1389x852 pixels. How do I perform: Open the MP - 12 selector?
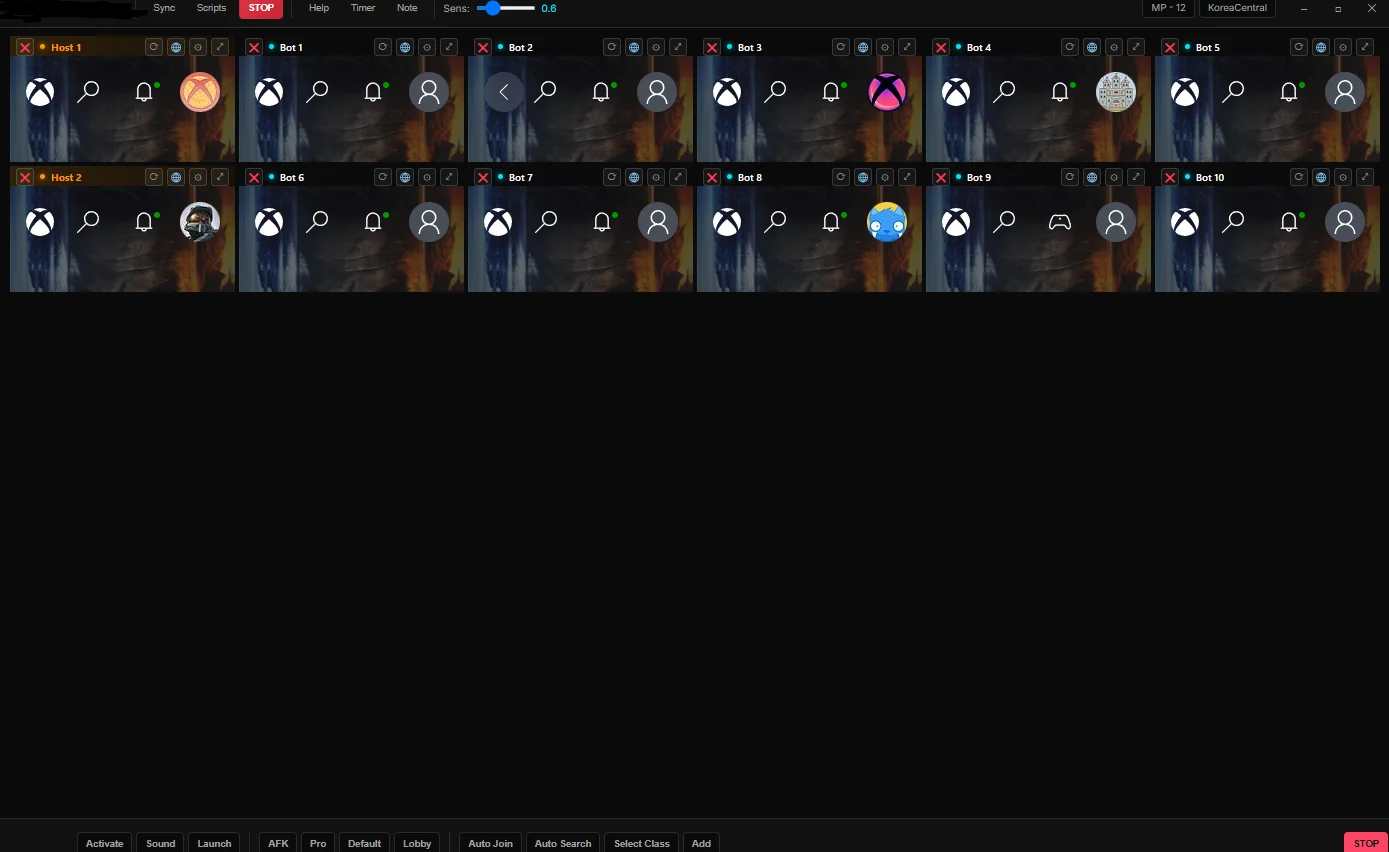coord(1168,8)
